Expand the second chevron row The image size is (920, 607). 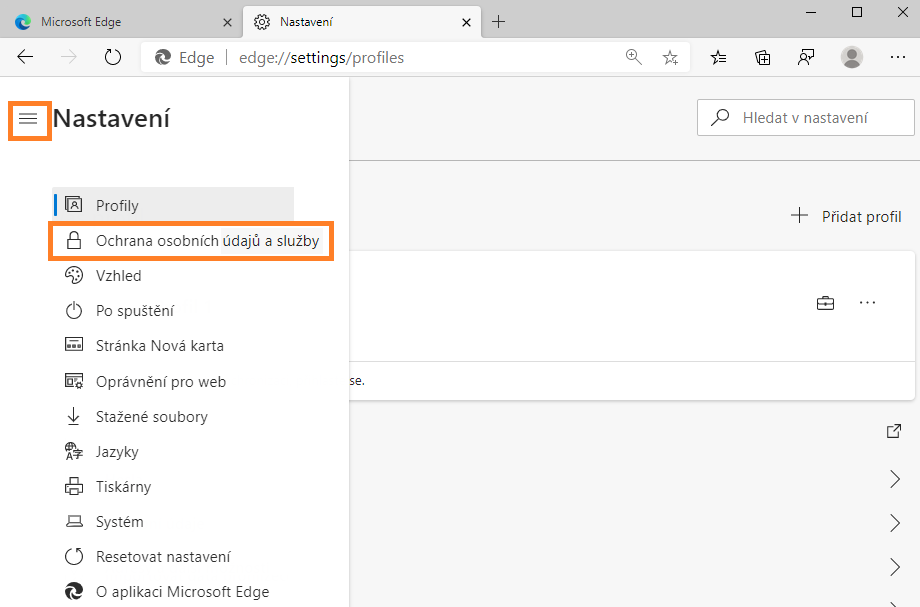tap(895, 523)
